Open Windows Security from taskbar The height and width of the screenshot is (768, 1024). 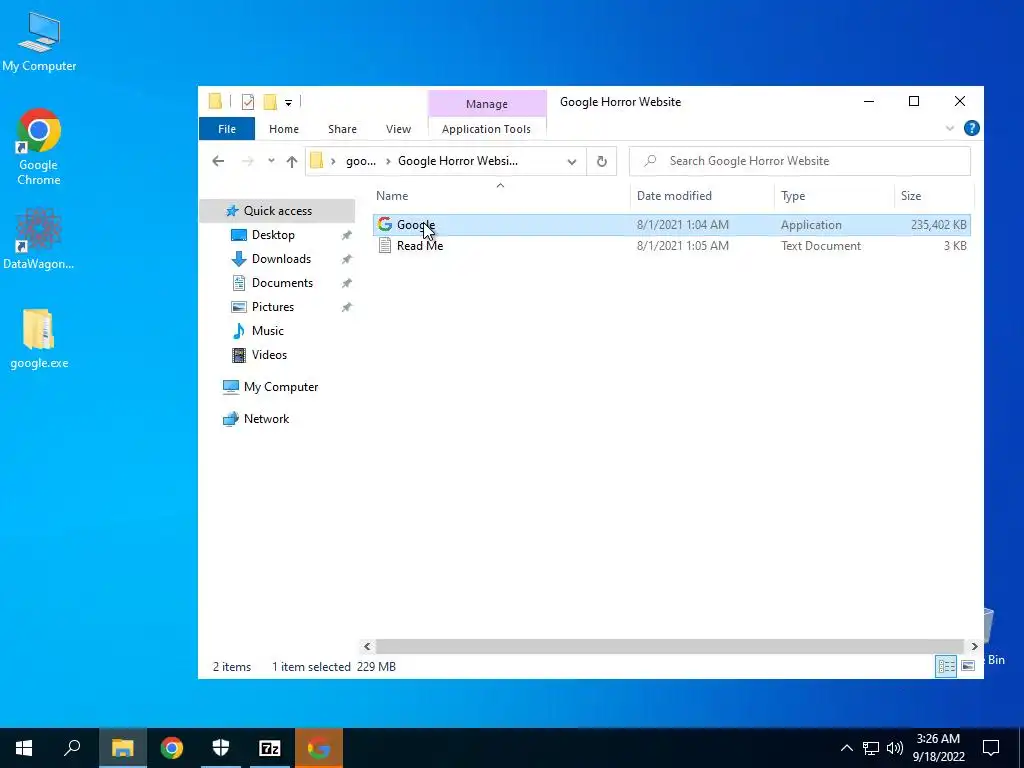pyautogui.click(x=221, y=748)
